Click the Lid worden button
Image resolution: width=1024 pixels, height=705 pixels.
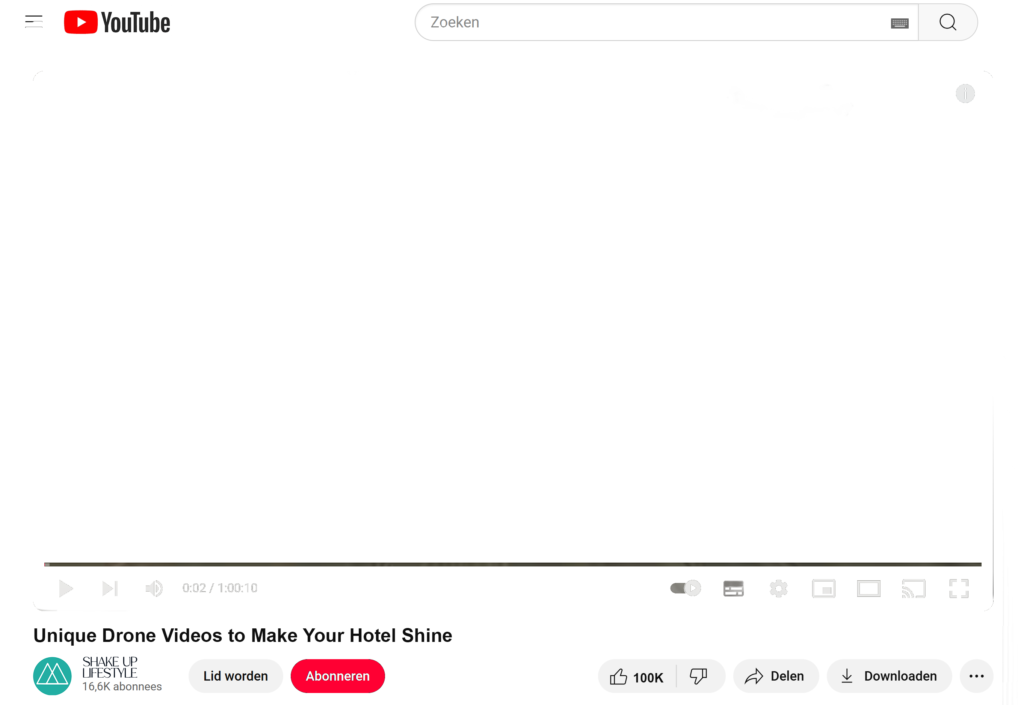(x=235, y=676)
